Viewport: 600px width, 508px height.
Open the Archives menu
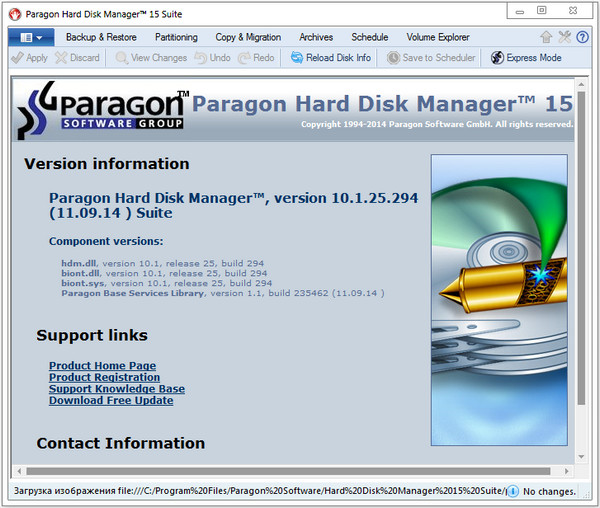[316, 37]
